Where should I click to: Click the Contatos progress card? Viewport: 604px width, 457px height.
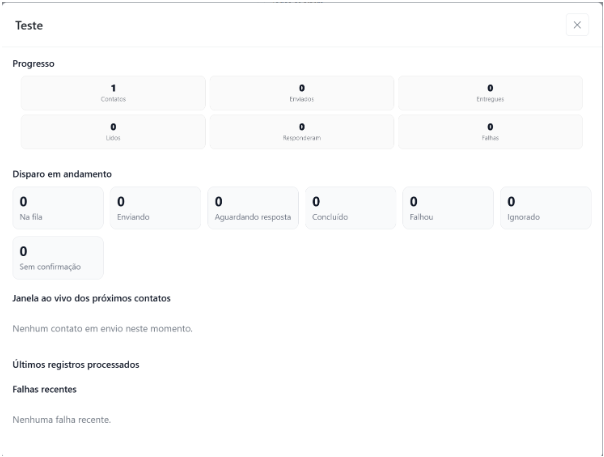113,93
